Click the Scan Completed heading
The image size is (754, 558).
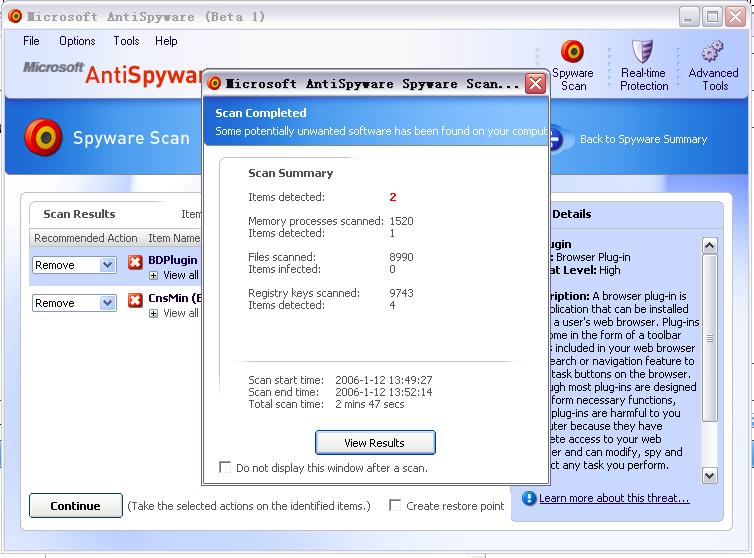(x=261, y=113)
